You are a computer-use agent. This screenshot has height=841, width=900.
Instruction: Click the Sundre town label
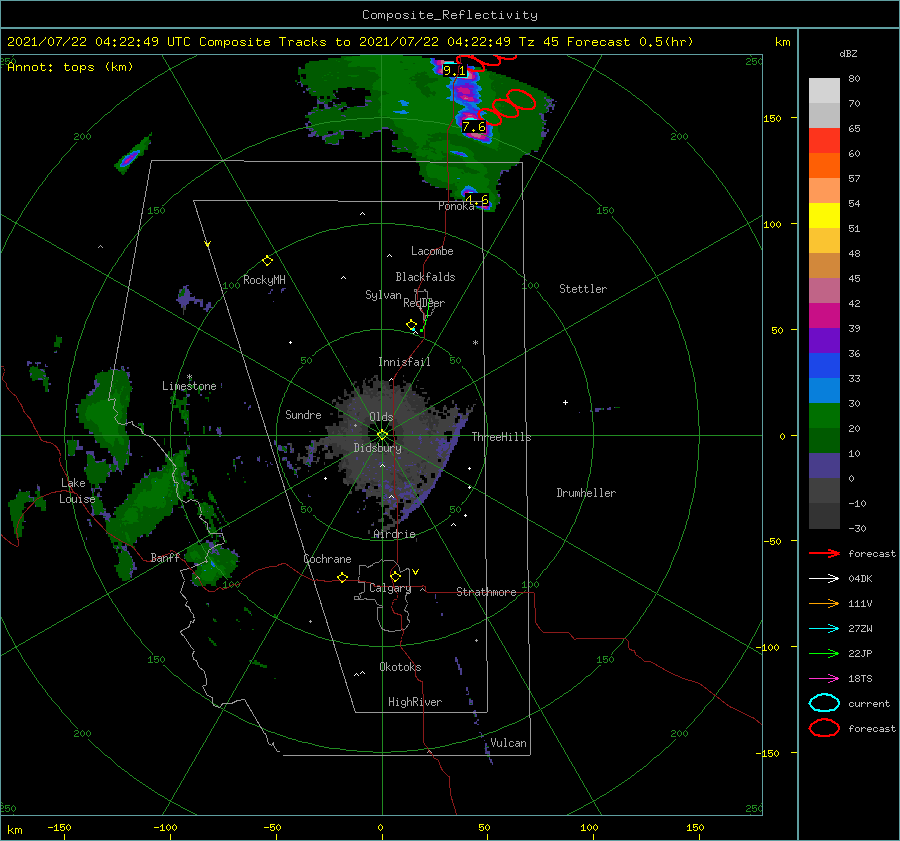click(303, 415)
